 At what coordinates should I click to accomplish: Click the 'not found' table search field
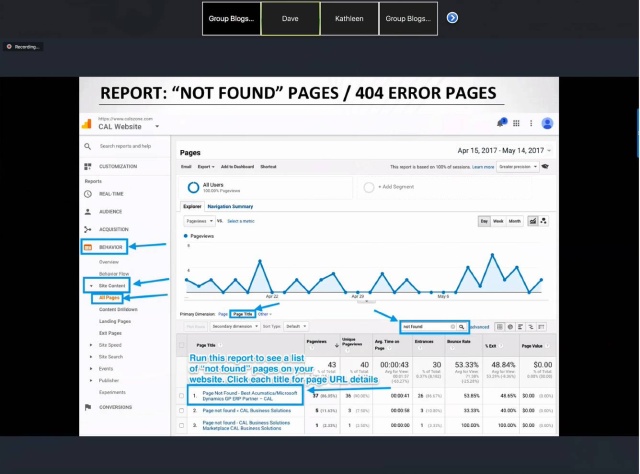tap(427, 327)
